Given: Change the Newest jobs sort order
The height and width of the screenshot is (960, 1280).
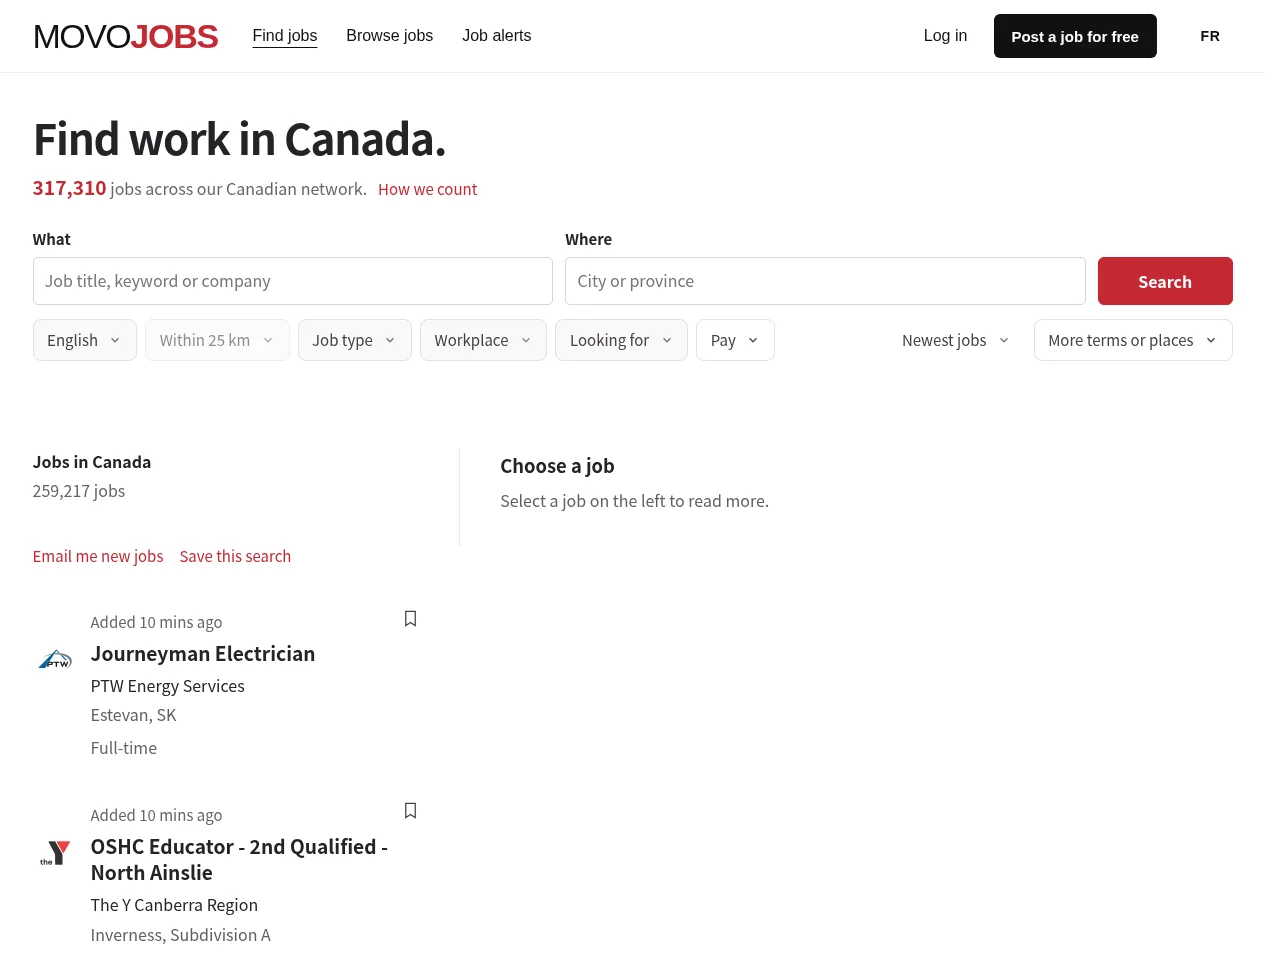Looking at the screenshot, I should coord(956,340).
